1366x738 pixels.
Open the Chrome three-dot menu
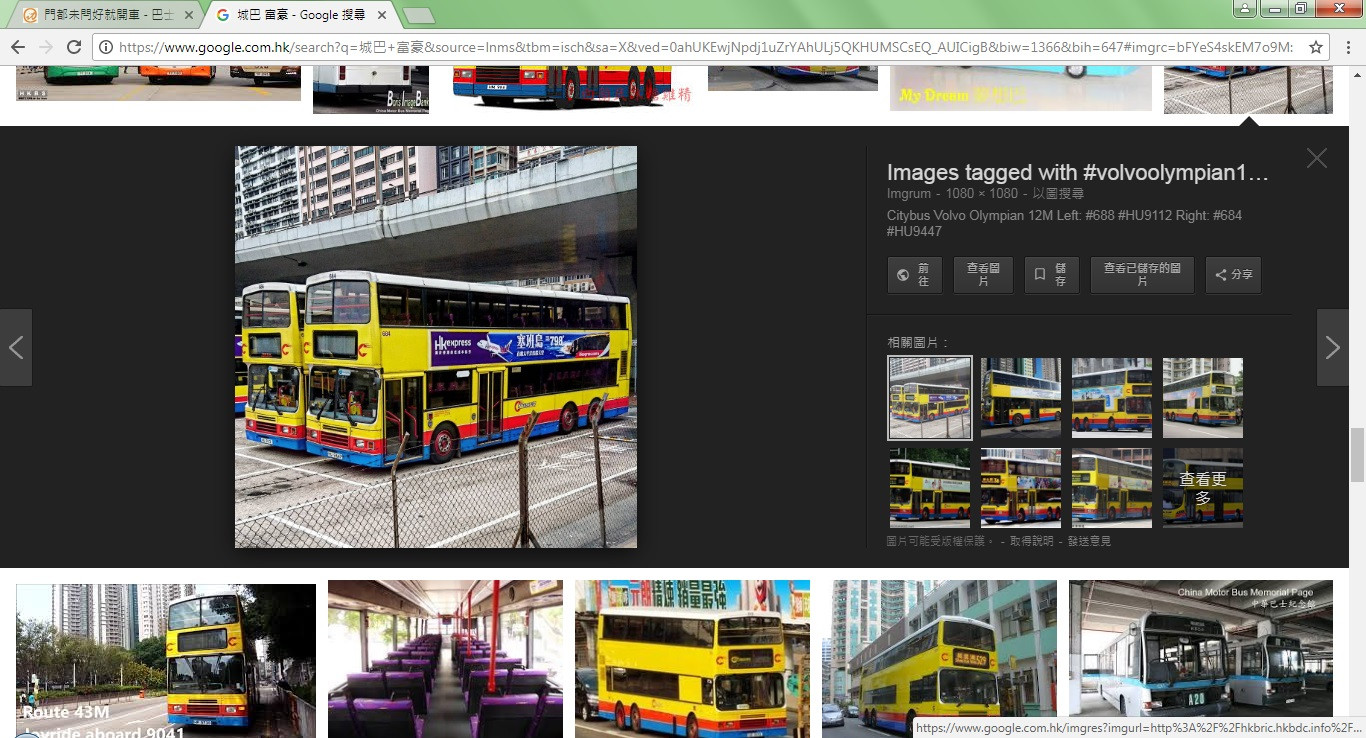pos(1348,47)
